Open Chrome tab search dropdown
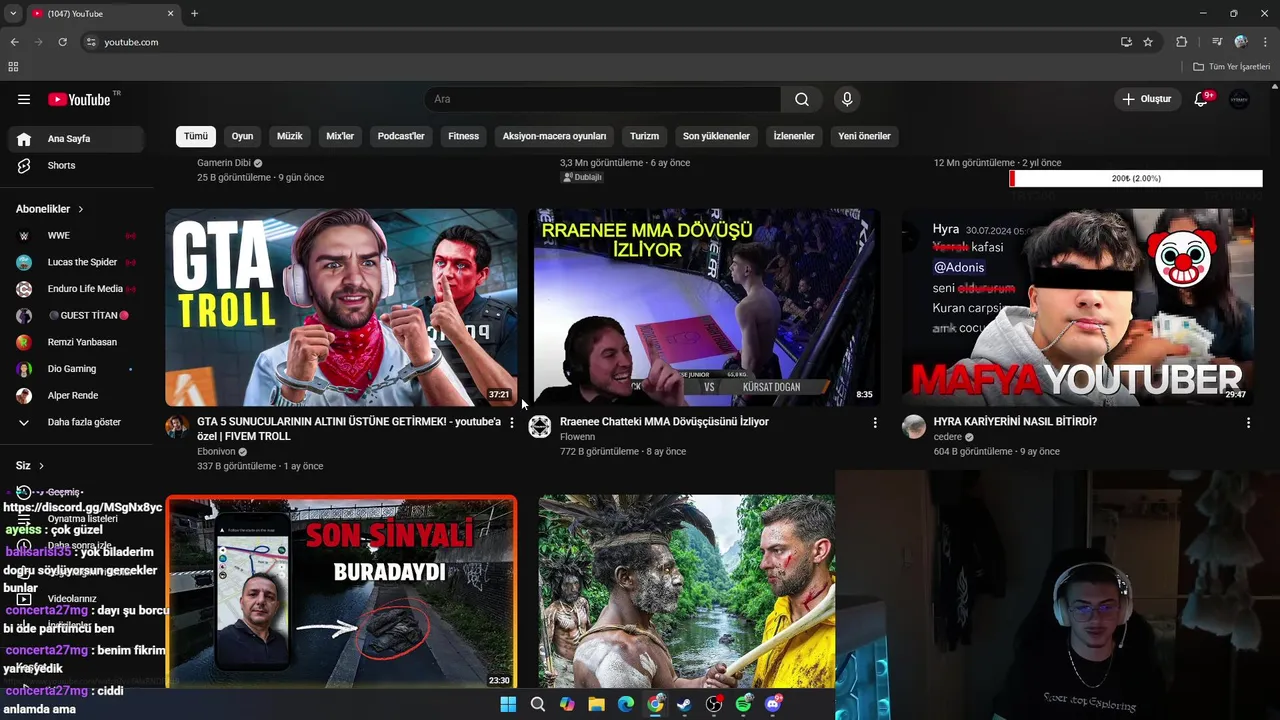The height and width of the screenshot is (720, 1280). pyautogui.click(x=14, y=14)
